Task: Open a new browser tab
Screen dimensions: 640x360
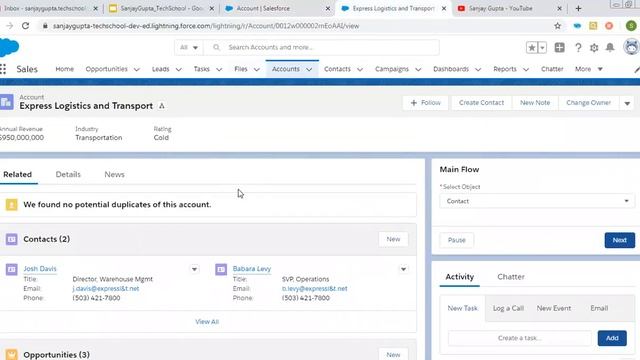Action: 578,8
